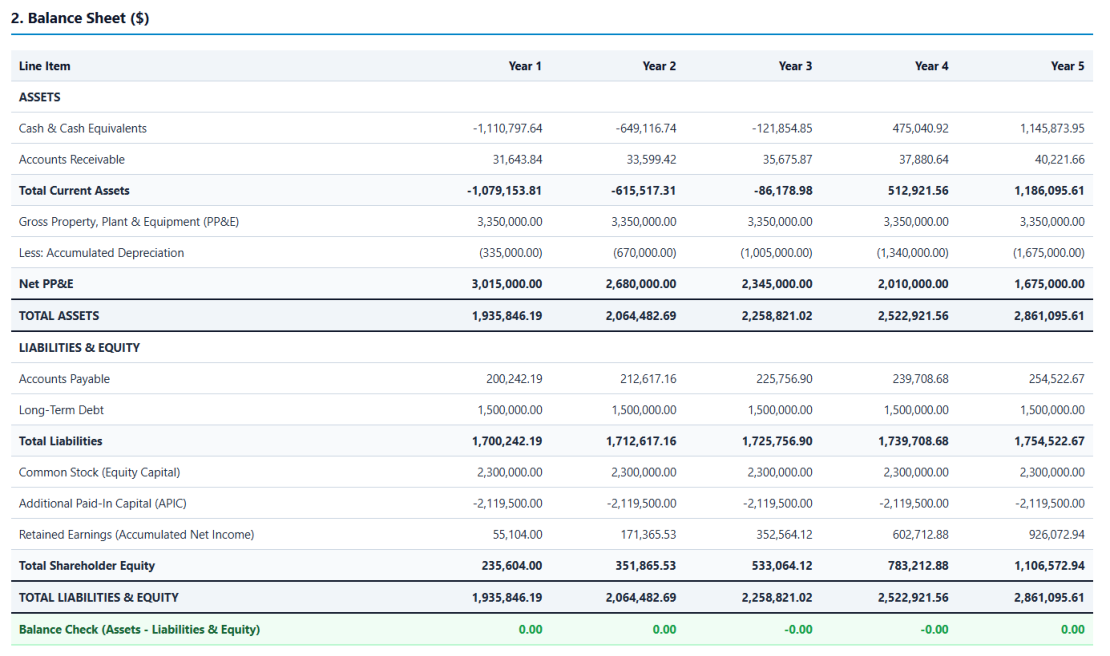Click the '2. Balance Sheet ($)' heading
The height and width of the screenshot is (656, 1110).
tap(80, 18)
